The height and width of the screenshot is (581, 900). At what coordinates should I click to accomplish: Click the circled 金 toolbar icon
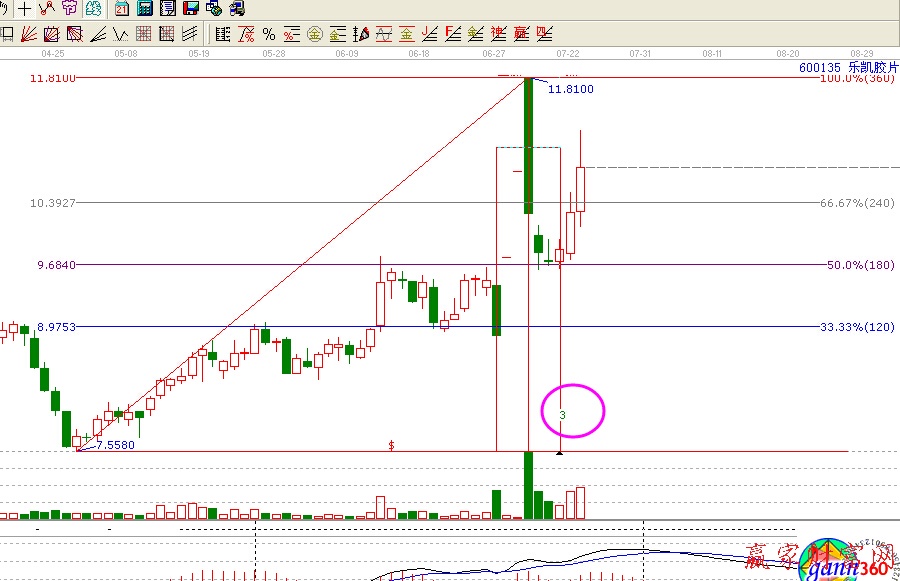[314, 34]
